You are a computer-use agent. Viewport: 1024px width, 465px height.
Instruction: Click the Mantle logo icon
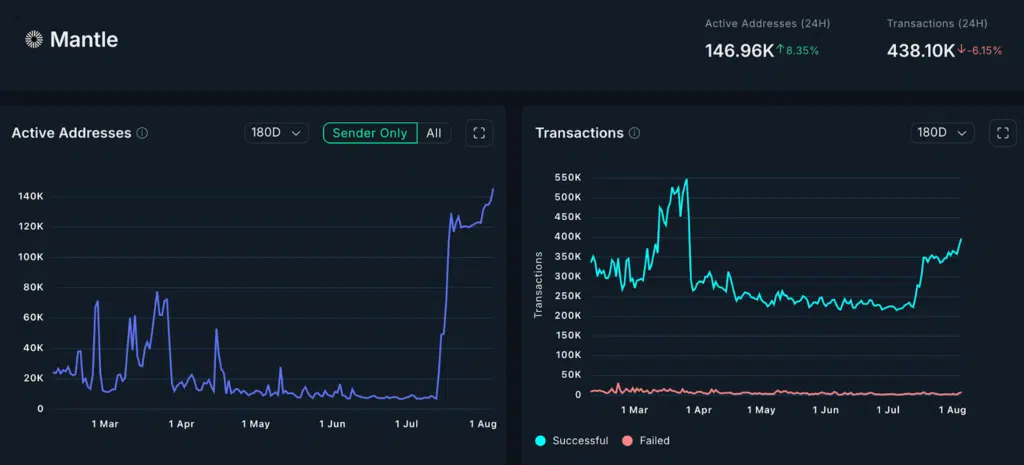point(34,40)
